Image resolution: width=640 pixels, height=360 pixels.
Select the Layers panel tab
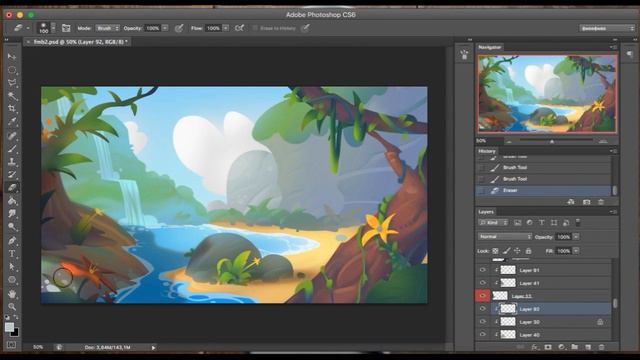tap(486, 212)
